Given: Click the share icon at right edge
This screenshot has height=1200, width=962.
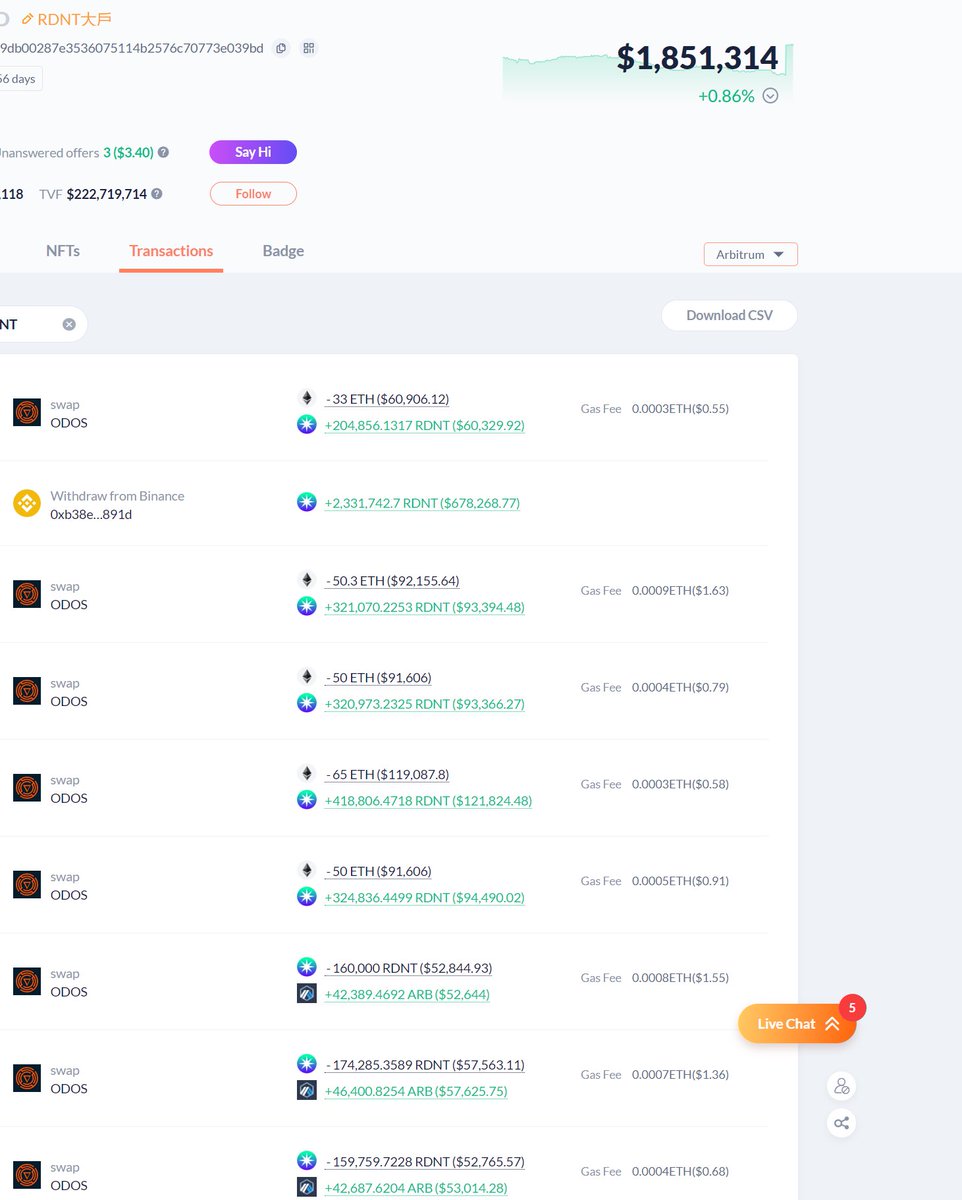Looking at the screenshot, I should [842, 1123].
